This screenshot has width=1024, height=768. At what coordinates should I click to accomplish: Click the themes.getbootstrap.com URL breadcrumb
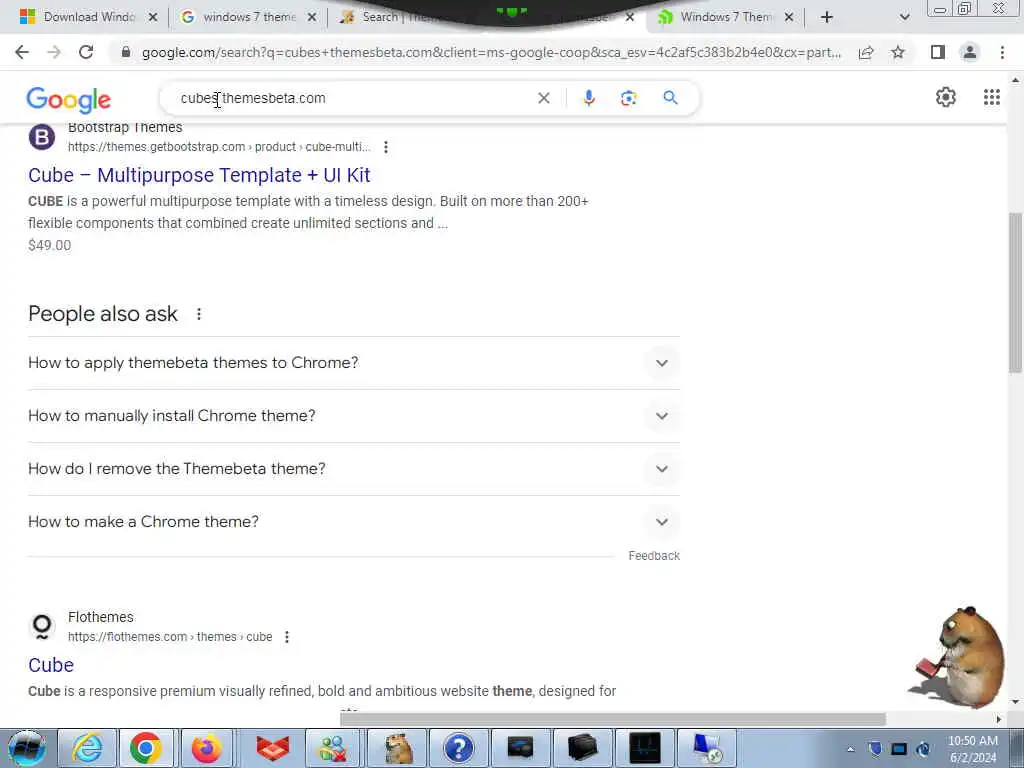tap(219, 147)
